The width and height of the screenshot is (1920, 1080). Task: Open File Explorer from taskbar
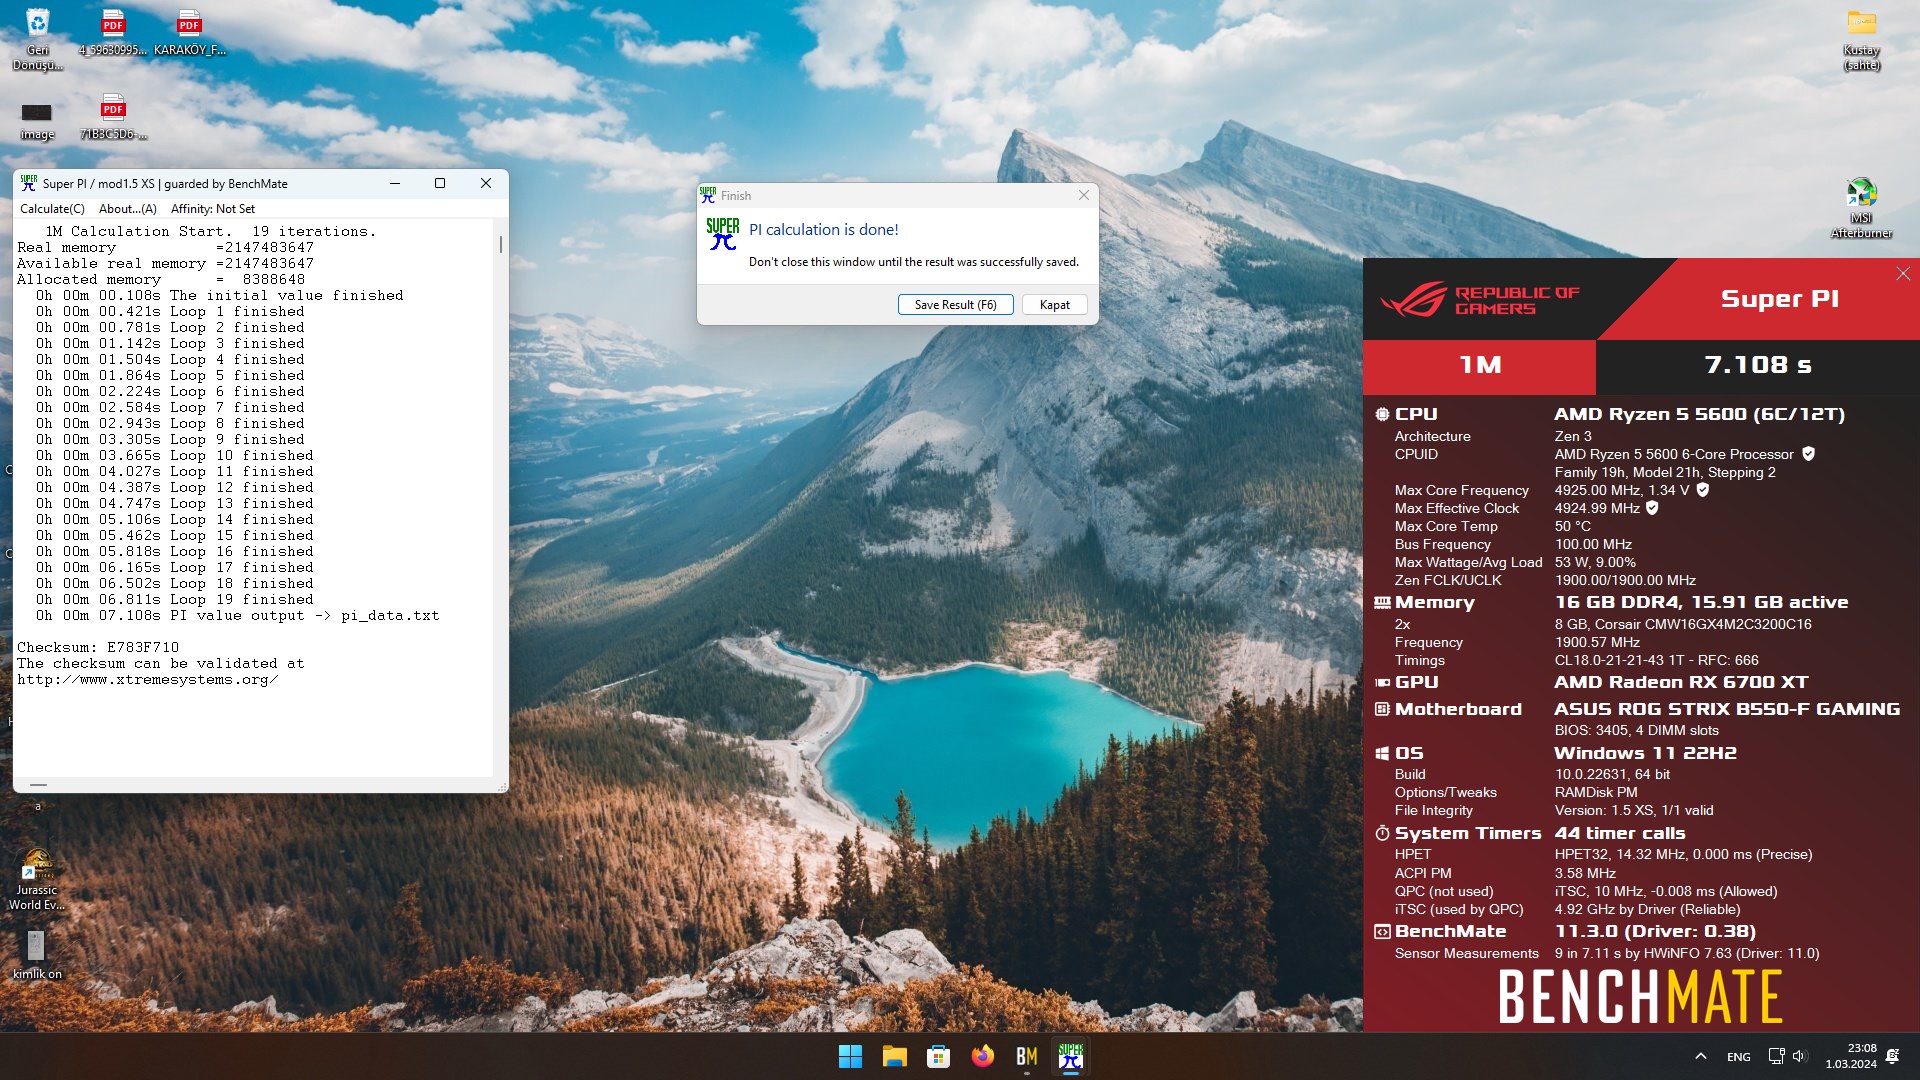(x=894, y=1056)
